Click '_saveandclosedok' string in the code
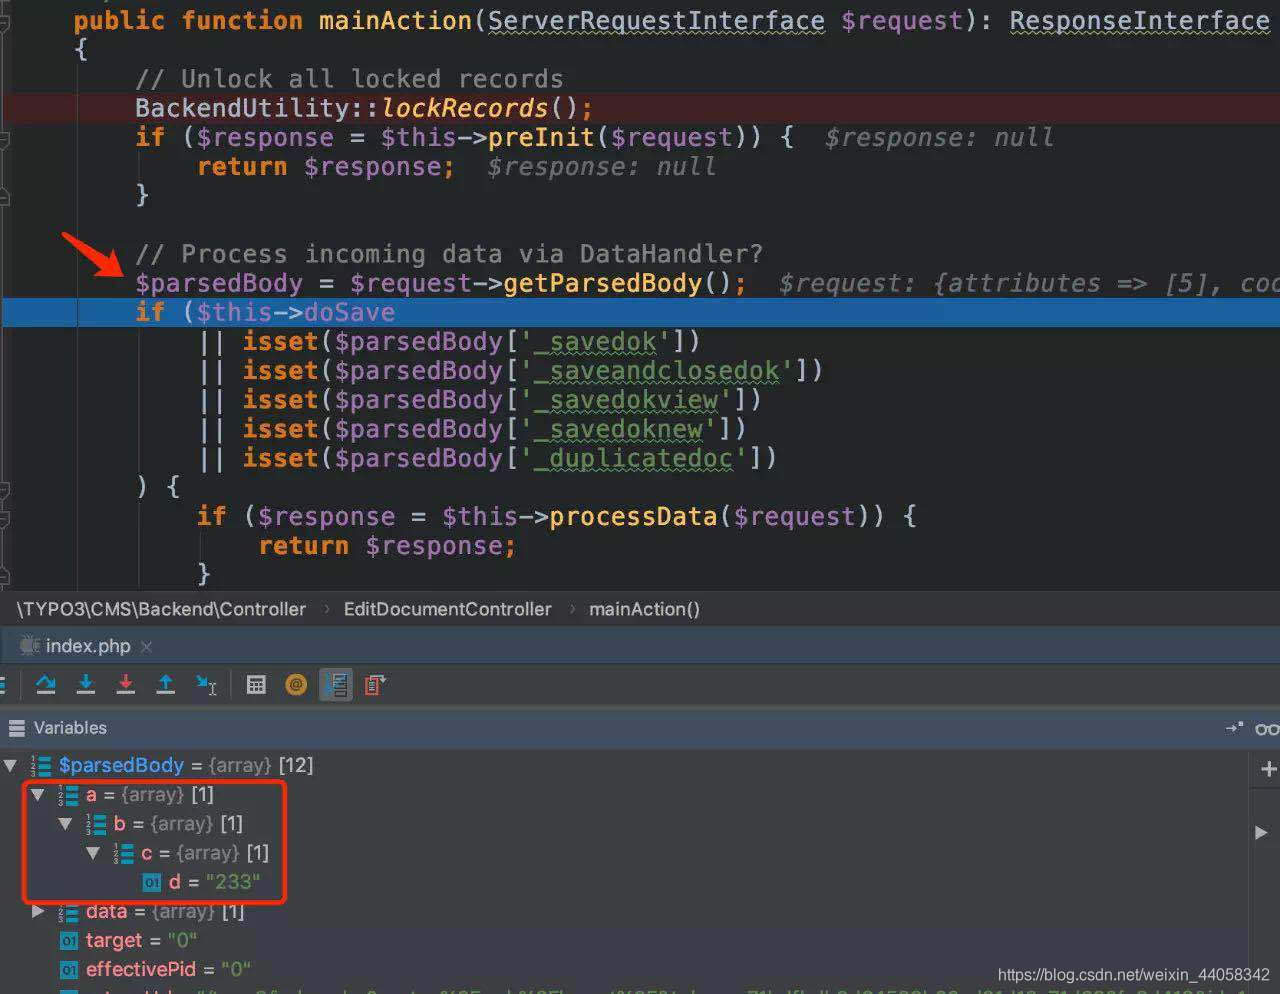The width and height of the screenshot is (1280, 994). coord(657,370)
